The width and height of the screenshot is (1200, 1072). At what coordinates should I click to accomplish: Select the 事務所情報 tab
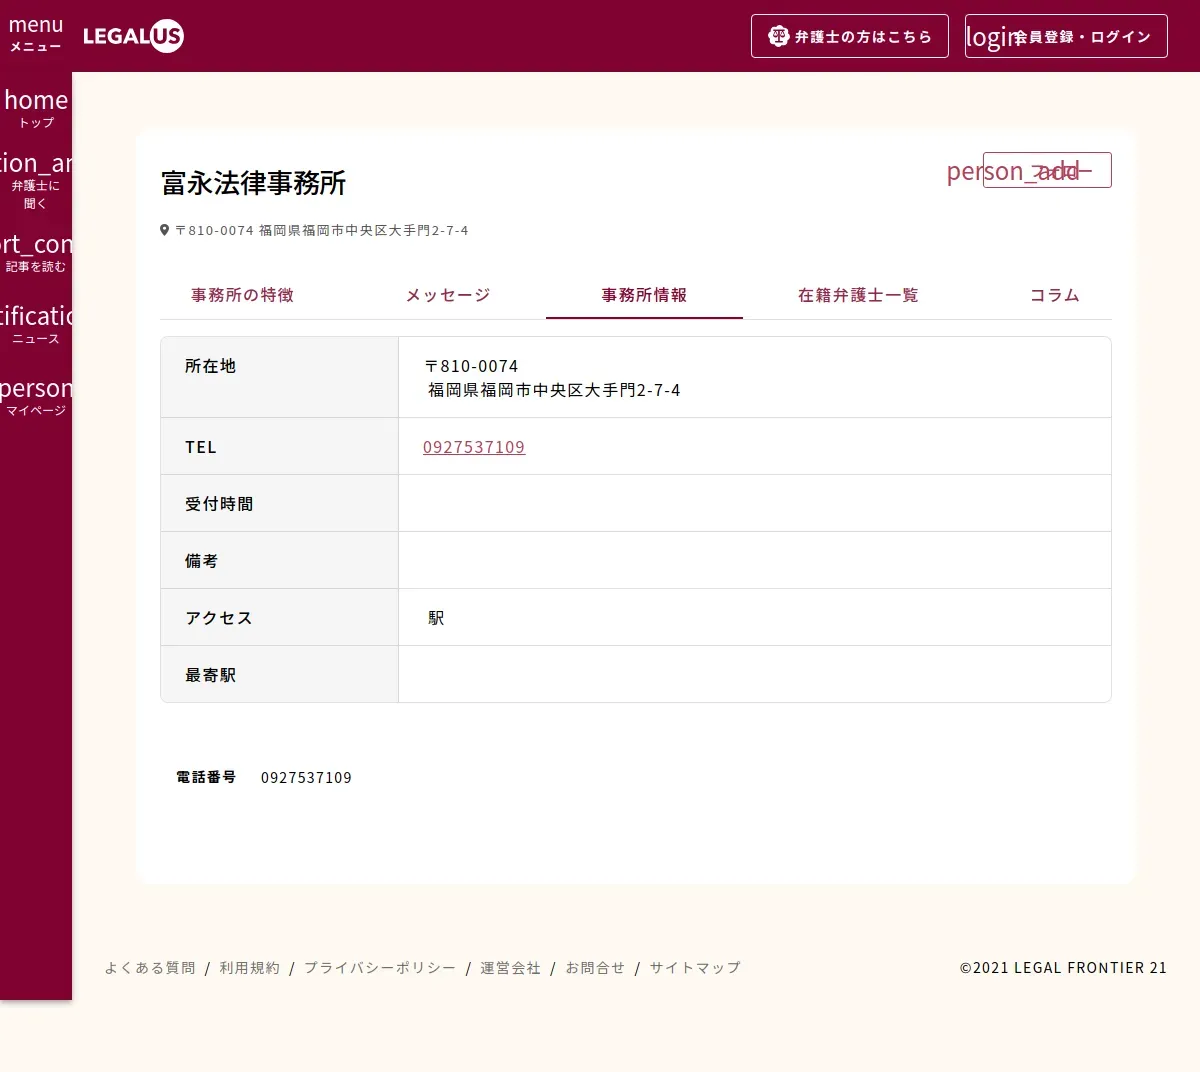pos(644,295)
